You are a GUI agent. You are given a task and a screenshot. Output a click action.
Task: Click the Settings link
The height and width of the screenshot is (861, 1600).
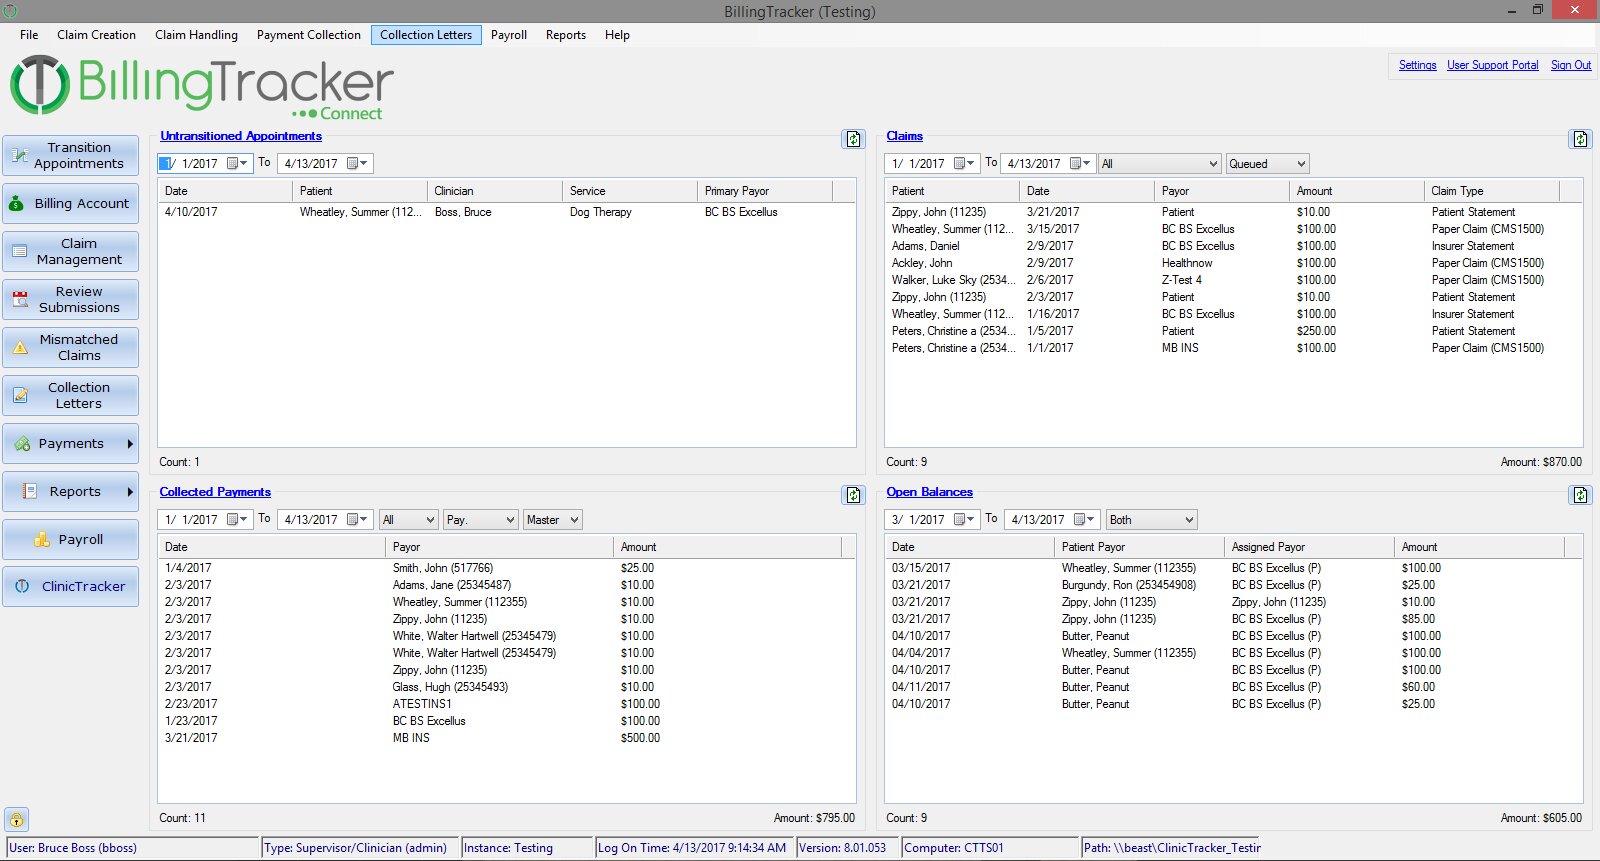[x=1417, y=65]
